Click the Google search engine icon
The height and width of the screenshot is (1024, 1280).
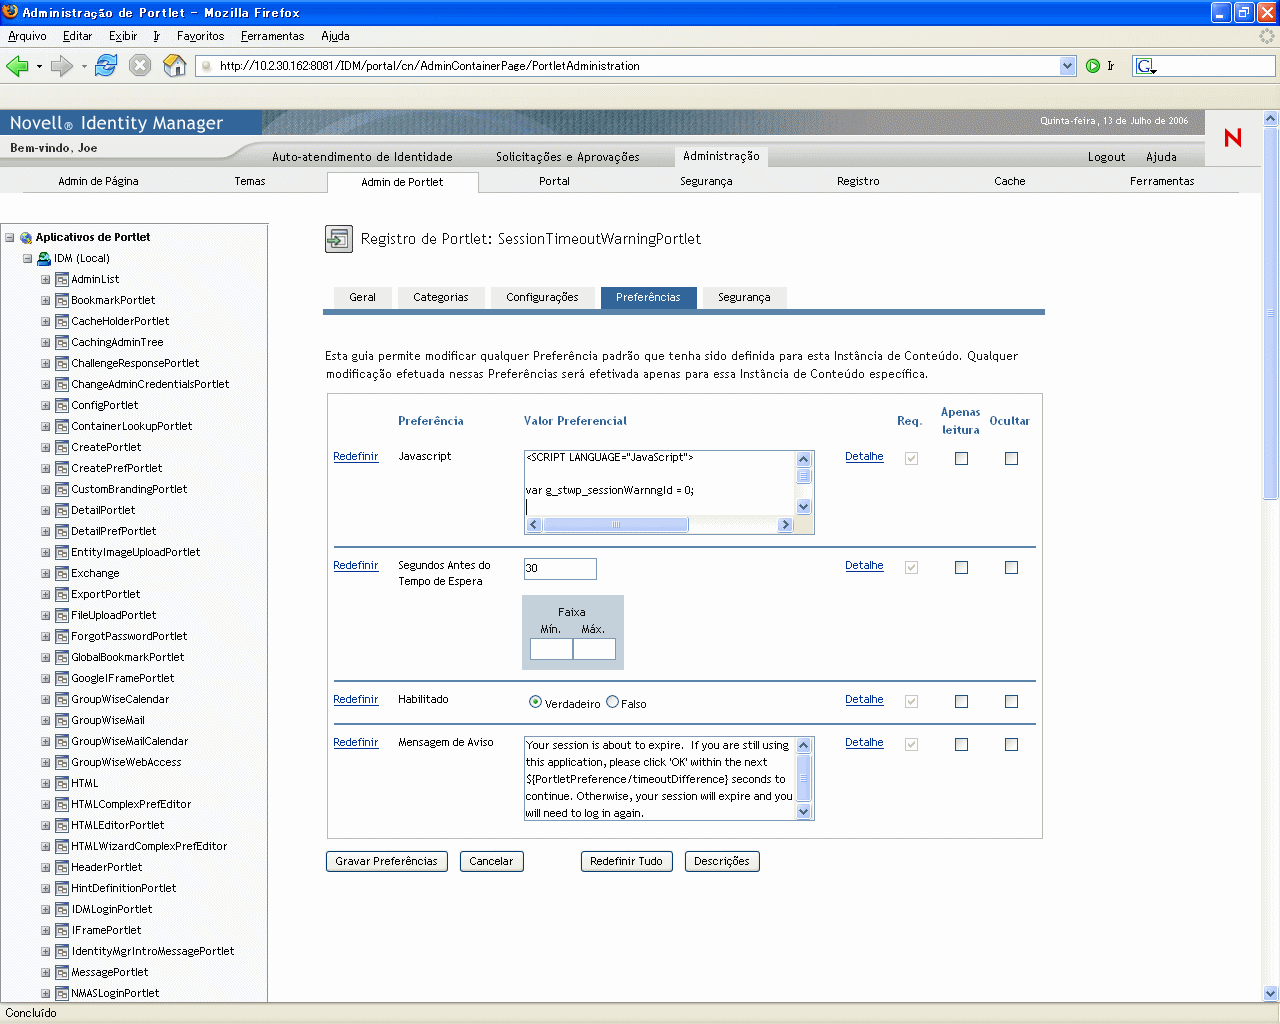coord(1145,66)
